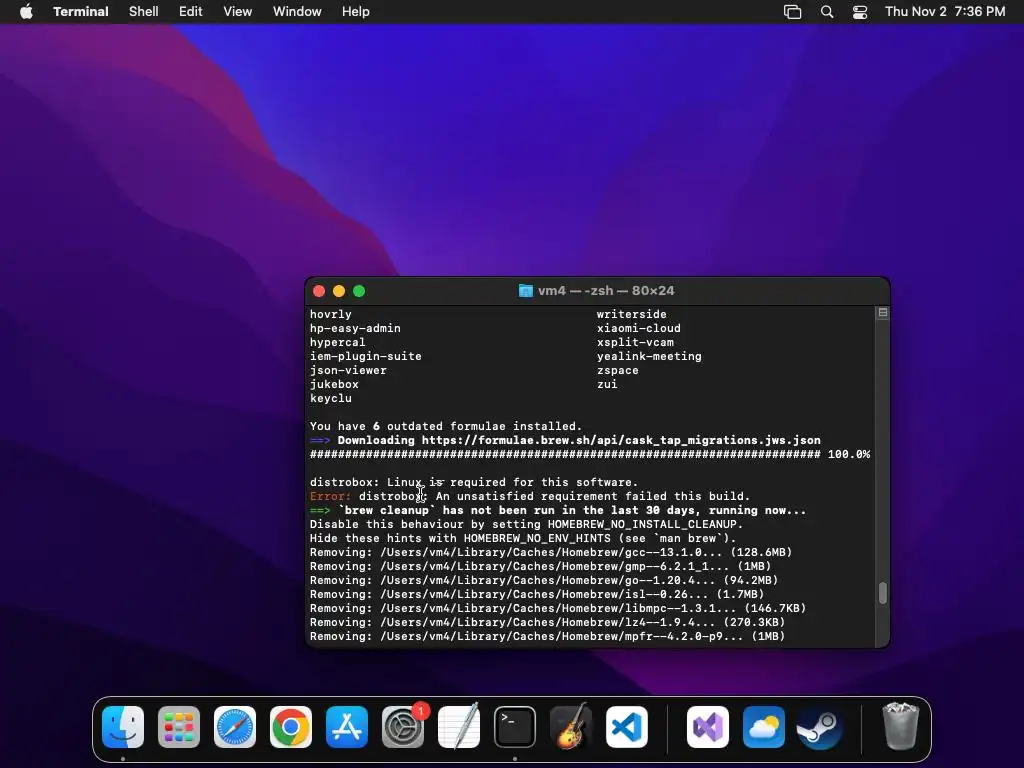Open TextEdit from the Dock
Image resolution: width=1024 pixels, height=768 pixels.
(x=458, y=727)
